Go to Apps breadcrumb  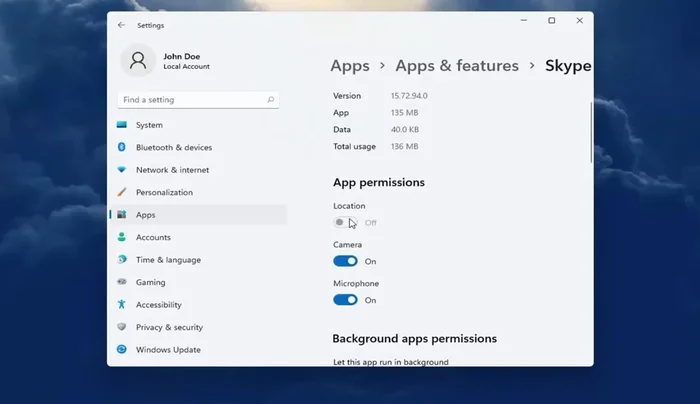[x=350, y=66]
